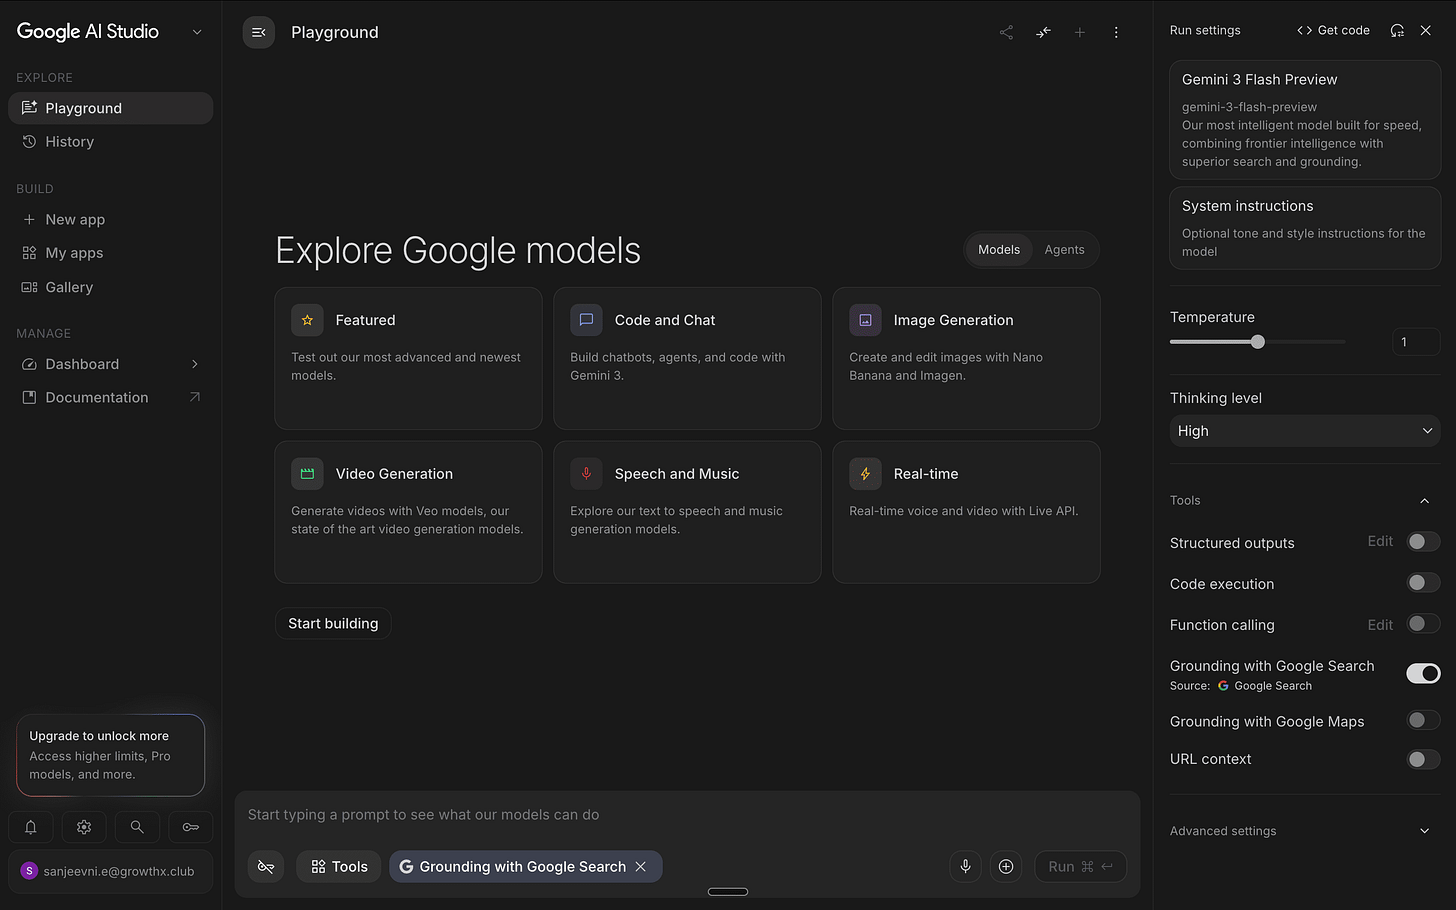The height and width of the screenshot is (910, 1456).
Task: Click the reset run settings icon
Action: coord(1397,30)
